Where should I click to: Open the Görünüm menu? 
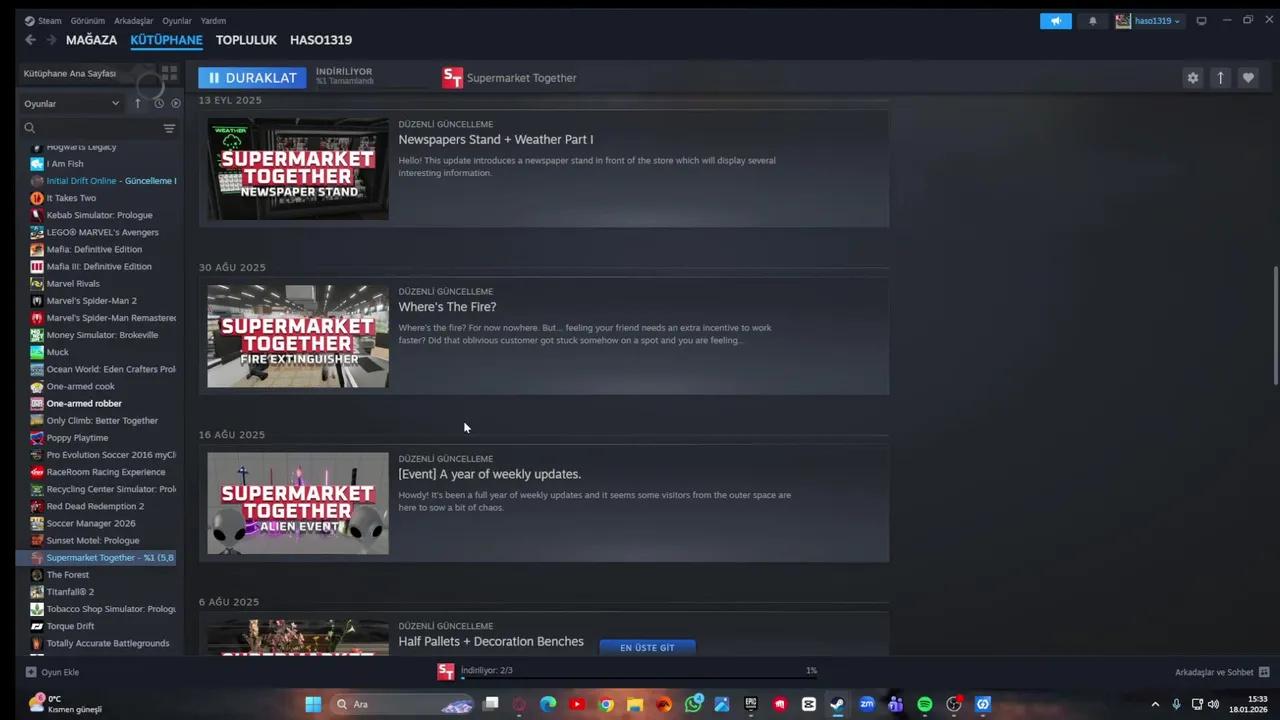(88, 21)
